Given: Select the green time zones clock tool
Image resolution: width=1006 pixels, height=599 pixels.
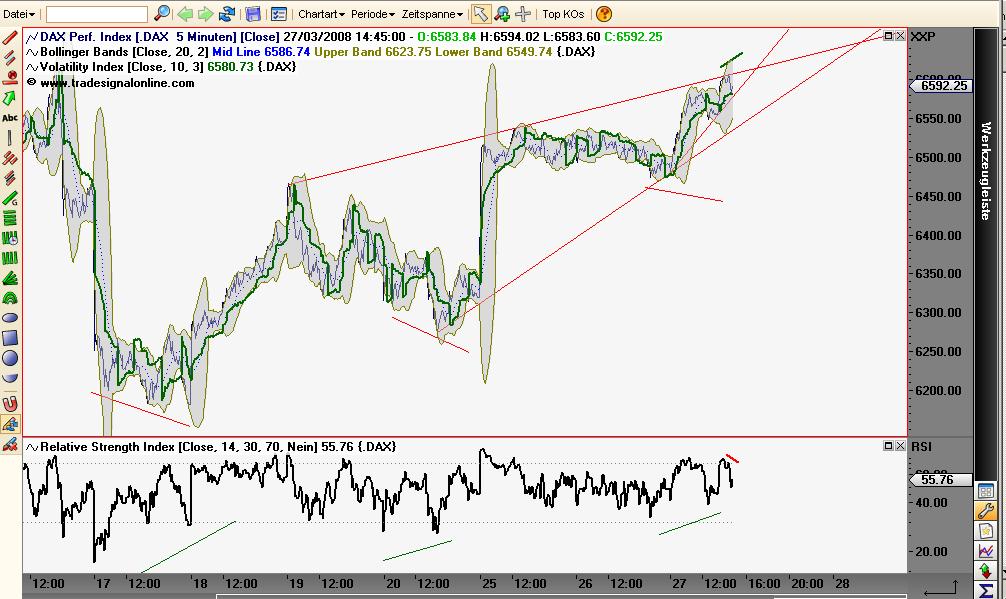Looking at the screenshot, I should [x=10, y=239].
